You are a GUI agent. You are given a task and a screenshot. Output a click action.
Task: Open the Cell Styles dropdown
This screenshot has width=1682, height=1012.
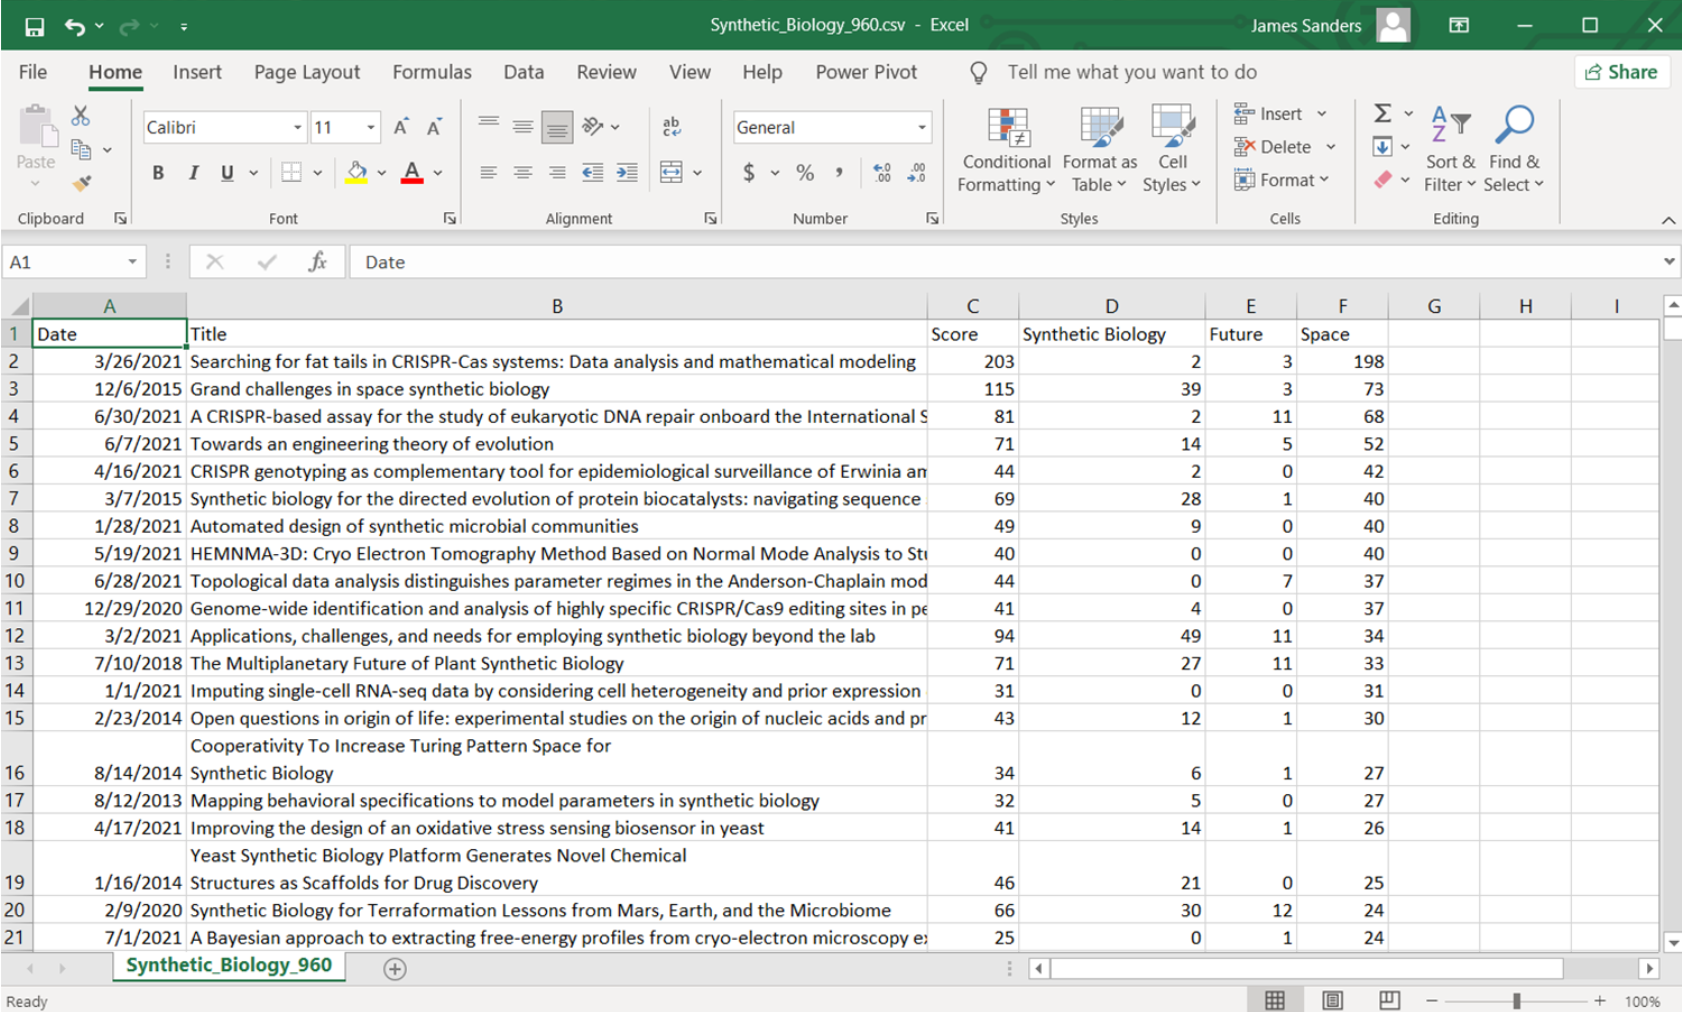coord(1172,150)
